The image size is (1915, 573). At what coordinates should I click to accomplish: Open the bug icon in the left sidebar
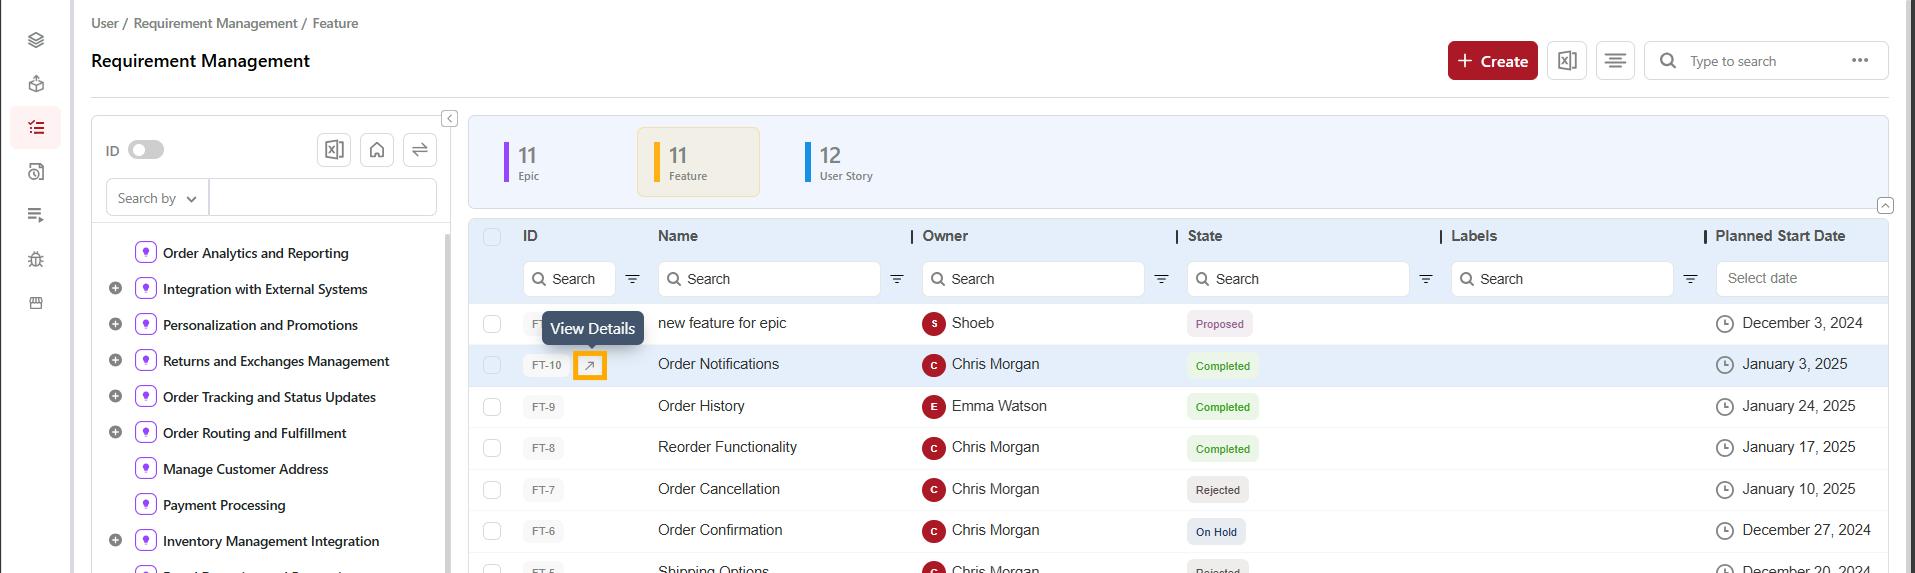(x=36, y=259)
